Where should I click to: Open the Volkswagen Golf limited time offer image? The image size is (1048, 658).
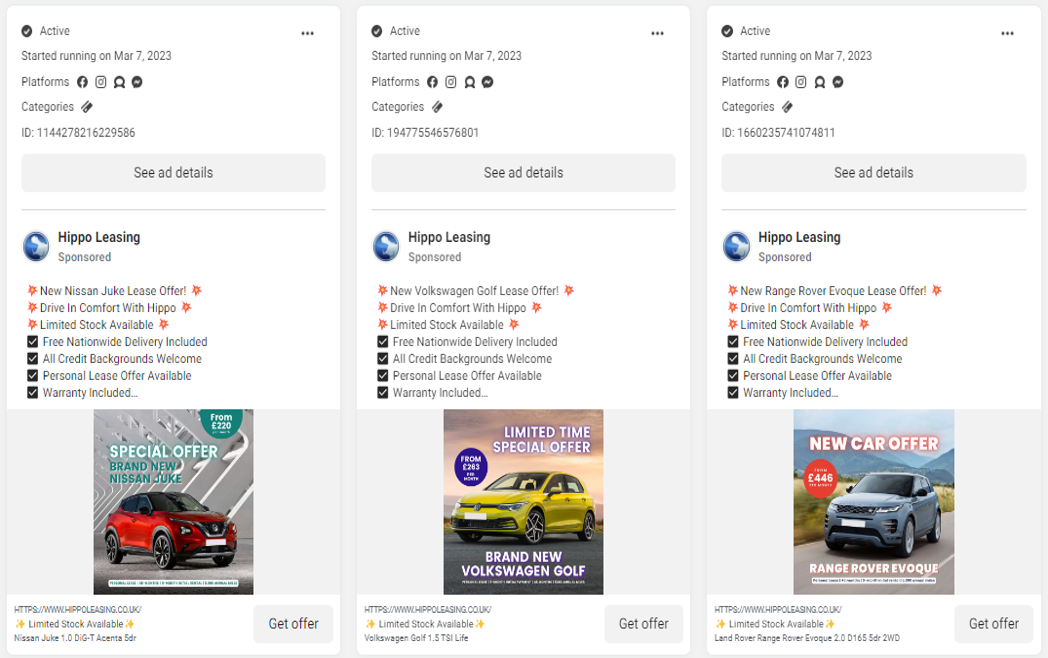point(523,502)
